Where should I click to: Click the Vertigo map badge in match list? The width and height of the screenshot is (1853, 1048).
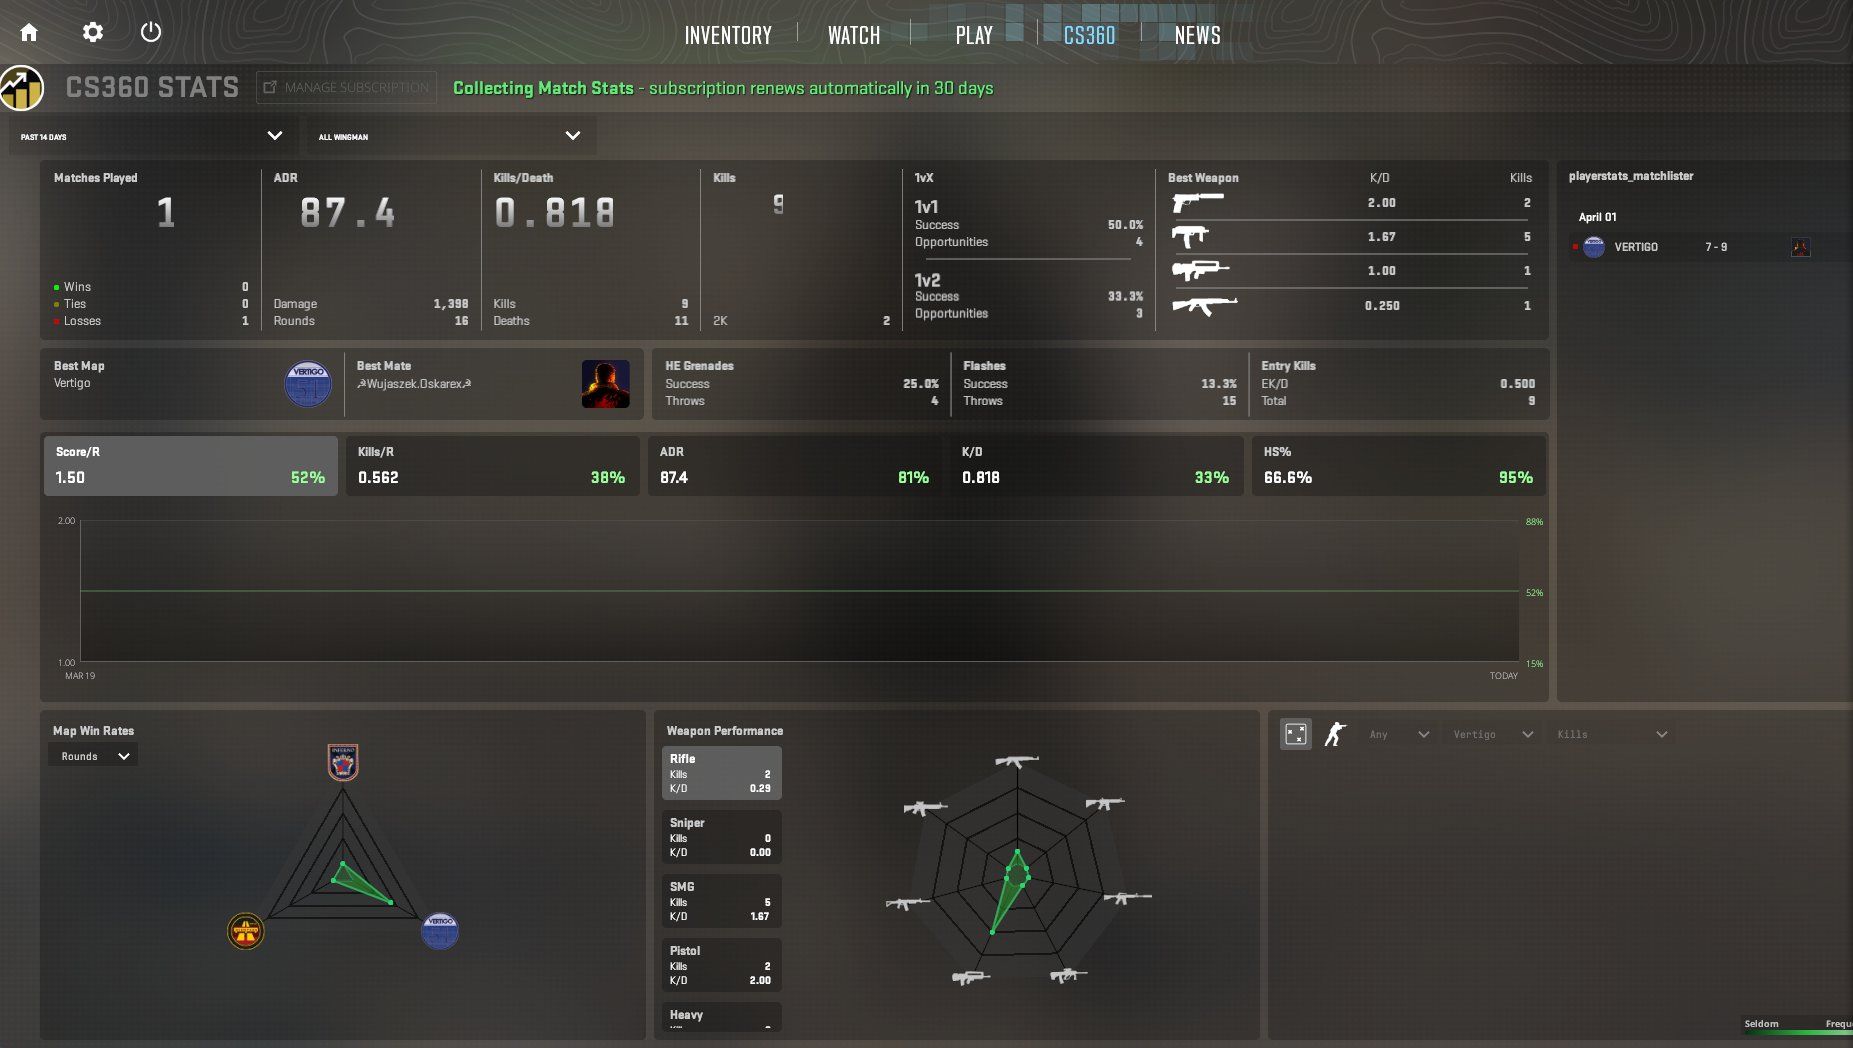pyautogui.click(x=1594, y=247)
